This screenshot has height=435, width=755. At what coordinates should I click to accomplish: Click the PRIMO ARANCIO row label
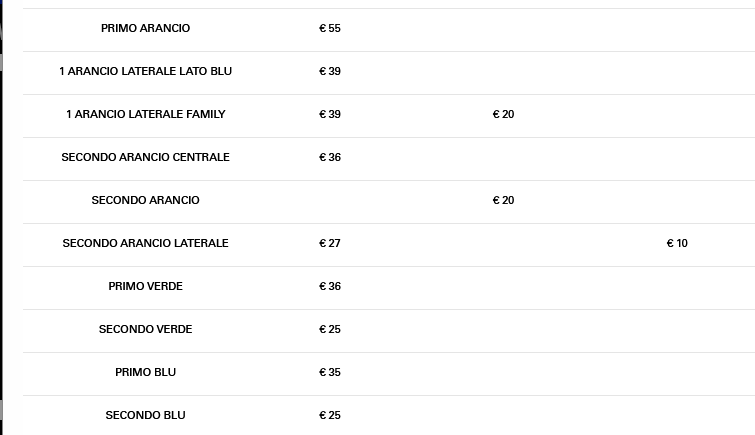click(x=145, y=28)
